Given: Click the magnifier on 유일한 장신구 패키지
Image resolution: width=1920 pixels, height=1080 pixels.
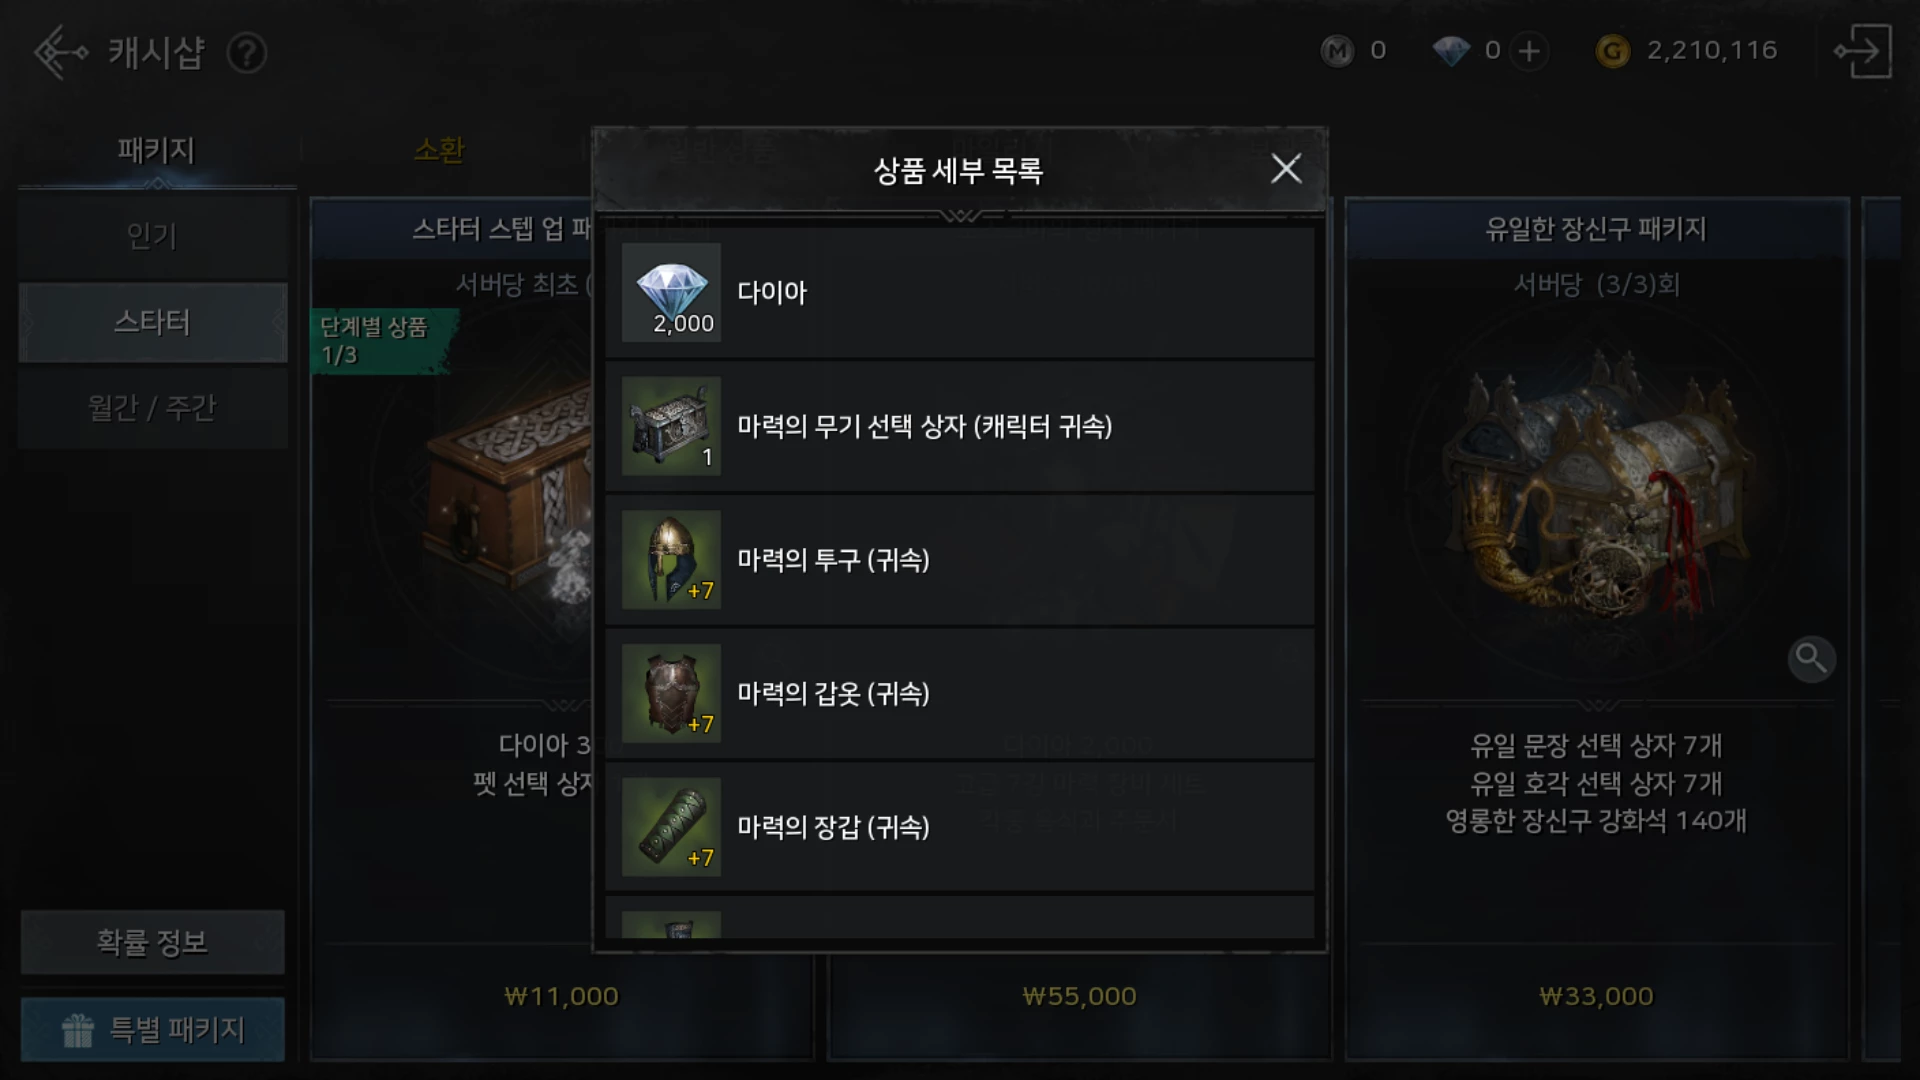Looking at the screenshot, I should pos(1811,659).
